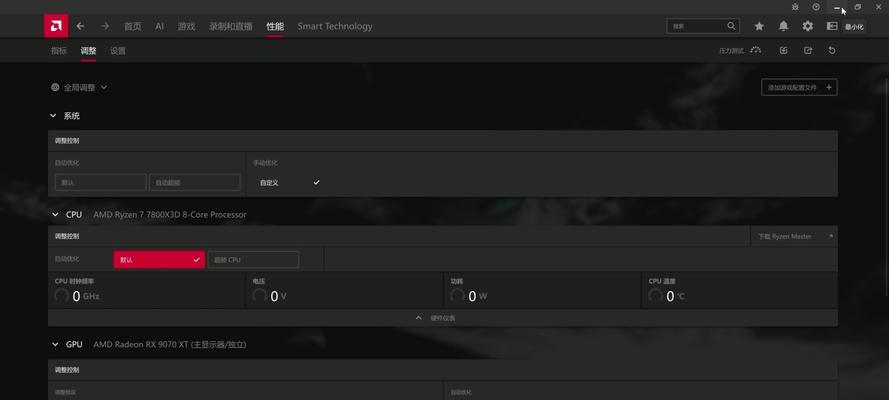Open notifications bell icon

(784, 26)
